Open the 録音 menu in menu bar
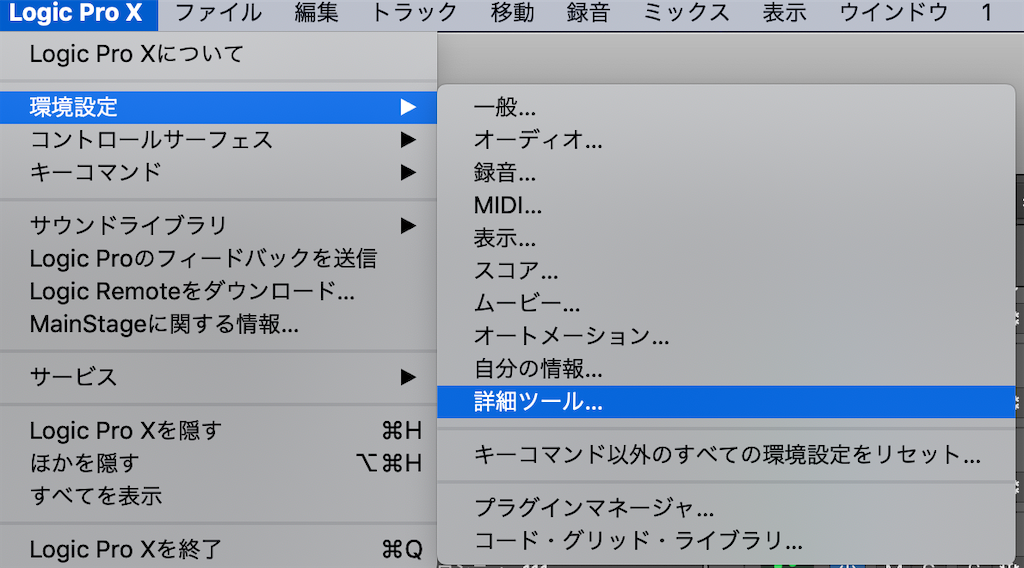 588,14
